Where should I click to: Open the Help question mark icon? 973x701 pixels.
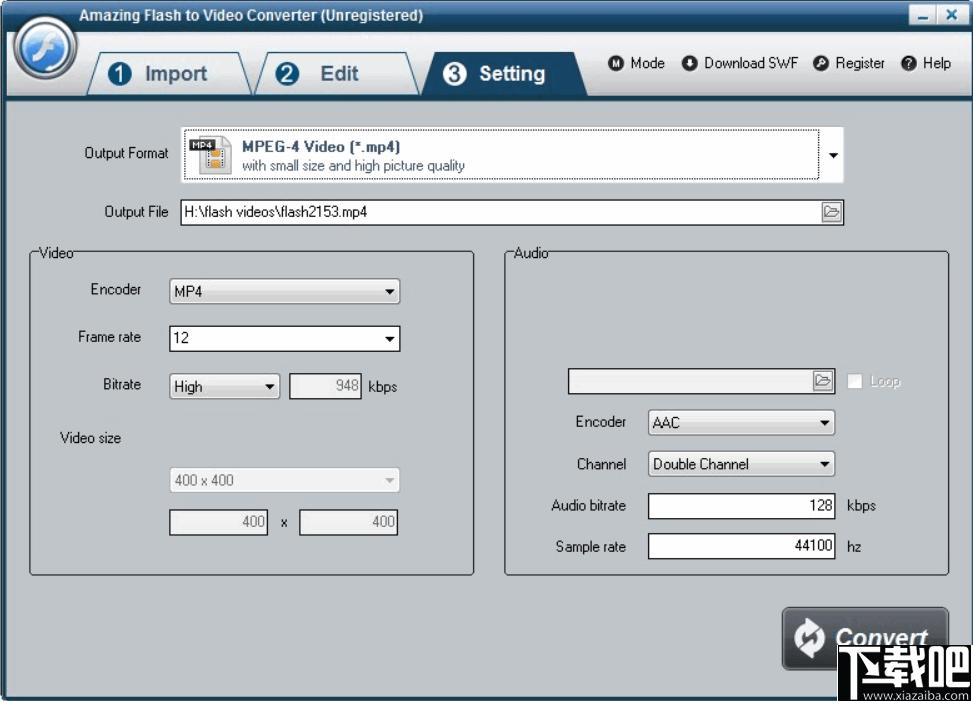click(908, 63)
